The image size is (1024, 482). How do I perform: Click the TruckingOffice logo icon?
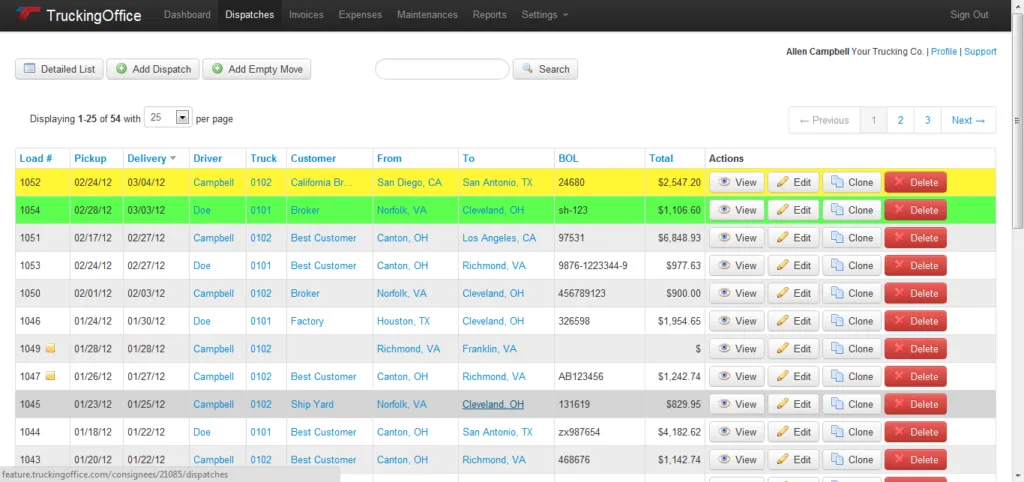click(x=28, y=15)
